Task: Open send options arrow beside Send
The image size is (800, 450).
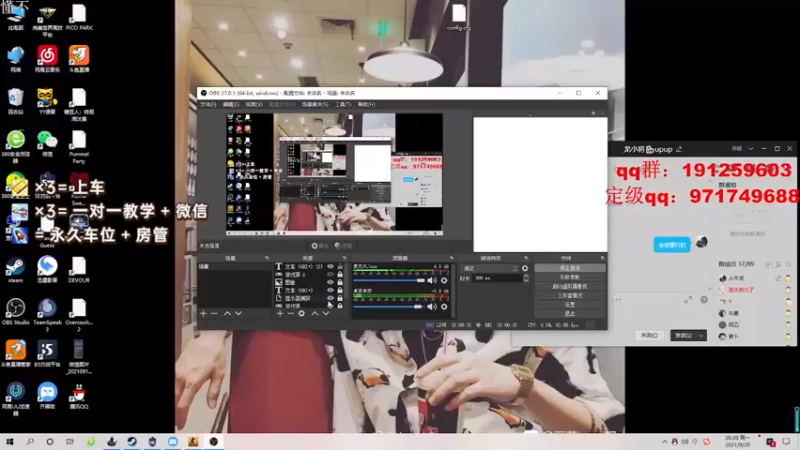Action: (x=702, y=335)
